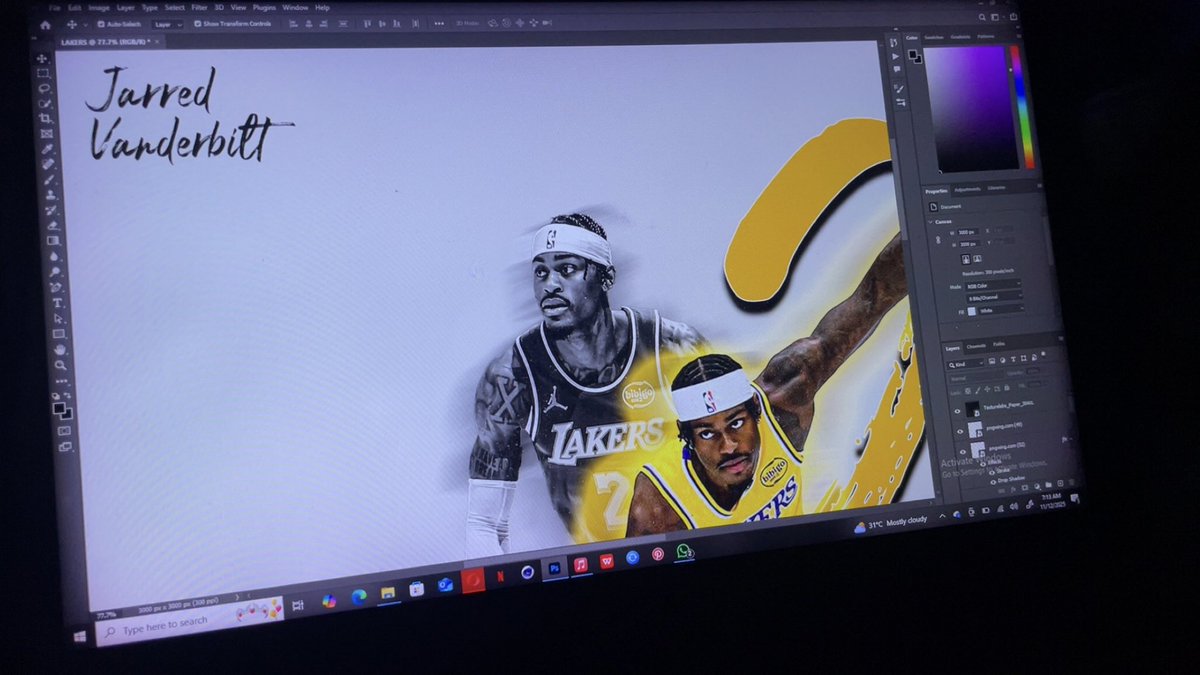Switch to the Swatches tab
This screenshot has height=675, width=1200.
tap(934, 37)
